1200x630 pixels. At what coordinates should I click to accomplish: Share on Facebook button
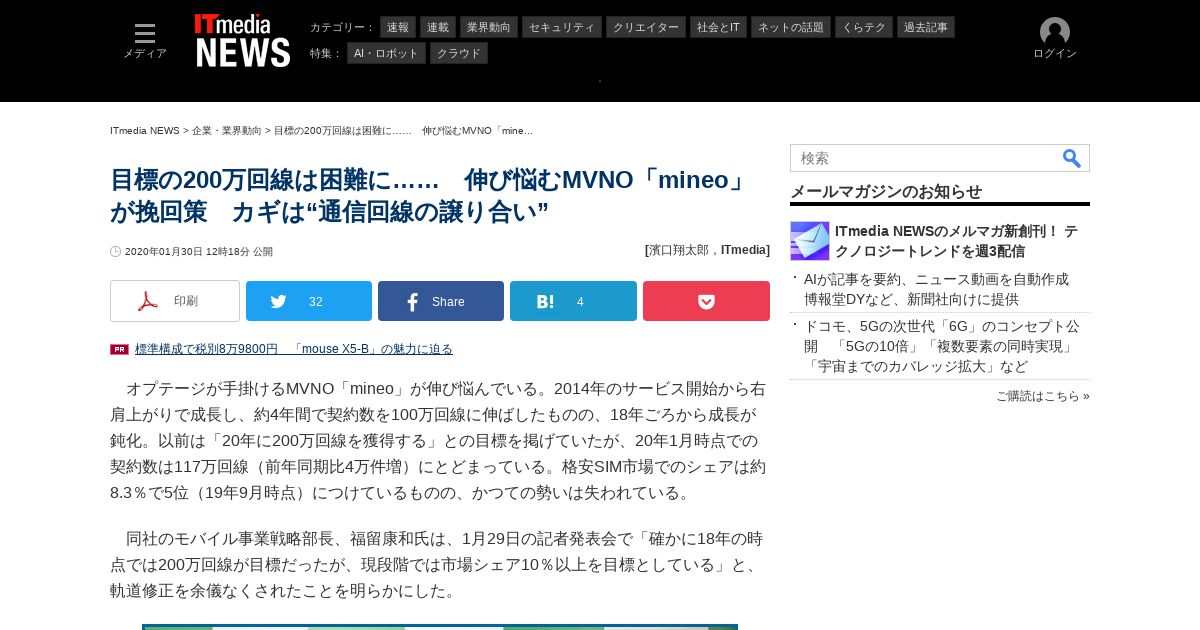click(441, 301)
